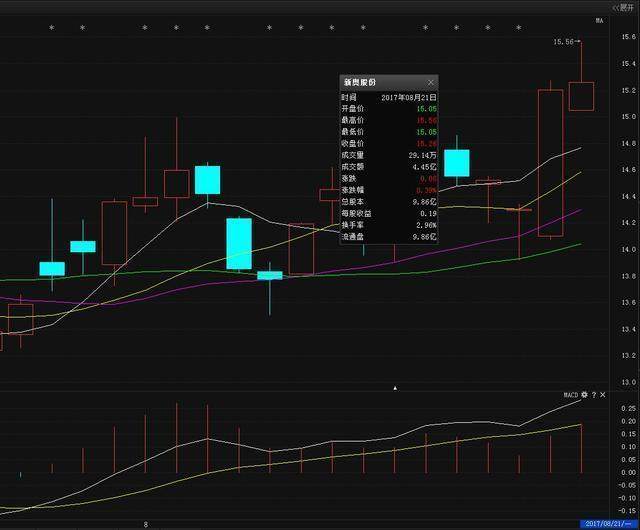Click the 总股本 row in popup
This screenshot has width=640, height=530.
click(388, 202)
